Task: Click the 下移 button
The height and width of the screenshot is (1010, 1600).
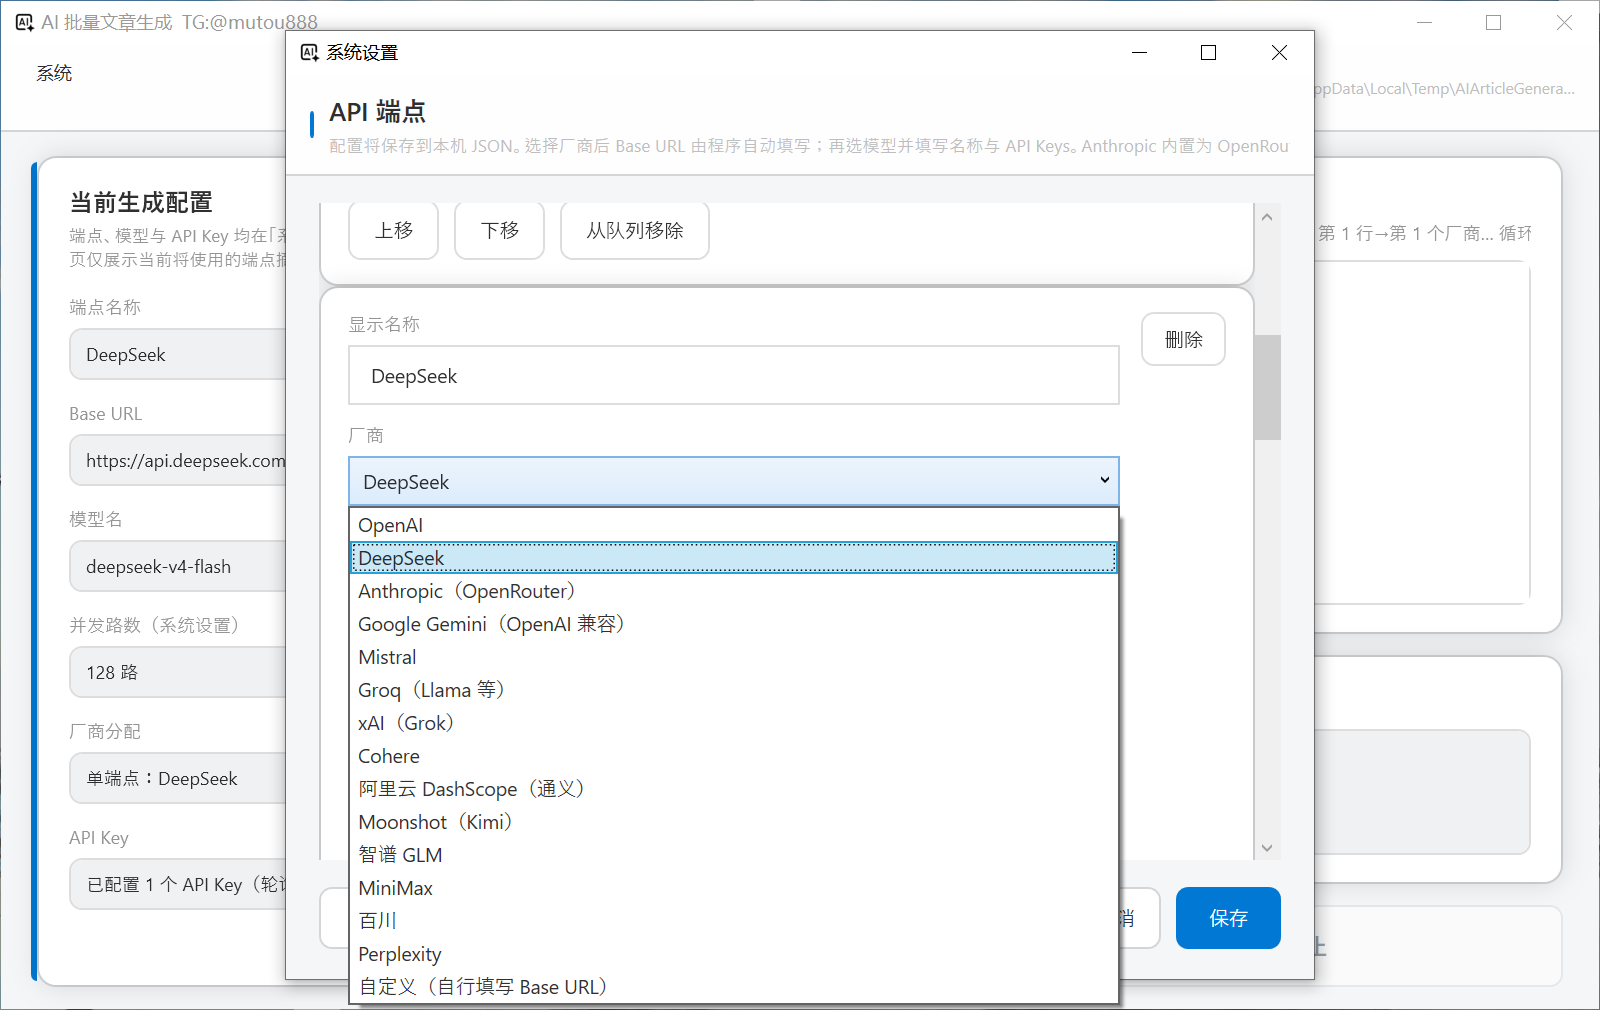Action: coord(500,231)
